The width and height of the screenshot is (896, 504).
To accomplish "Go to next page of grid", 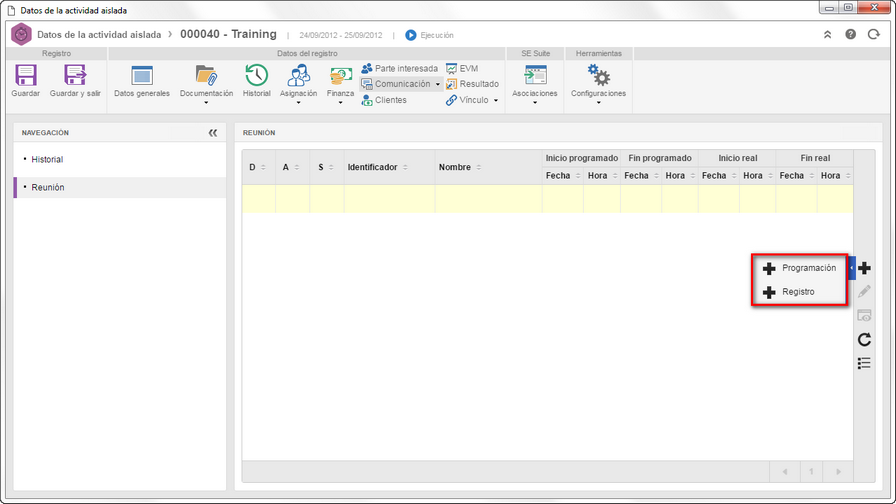I will [x=838, y=472].
